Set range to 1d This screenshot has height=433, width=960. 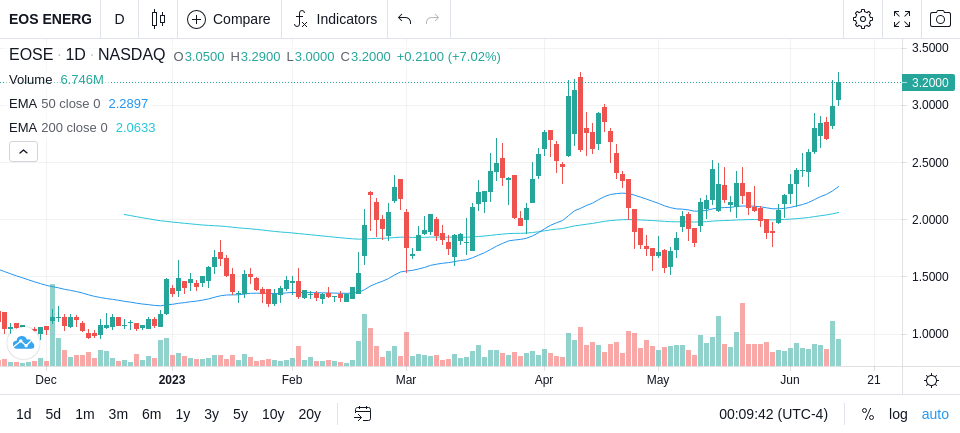[x=23, y=414]
